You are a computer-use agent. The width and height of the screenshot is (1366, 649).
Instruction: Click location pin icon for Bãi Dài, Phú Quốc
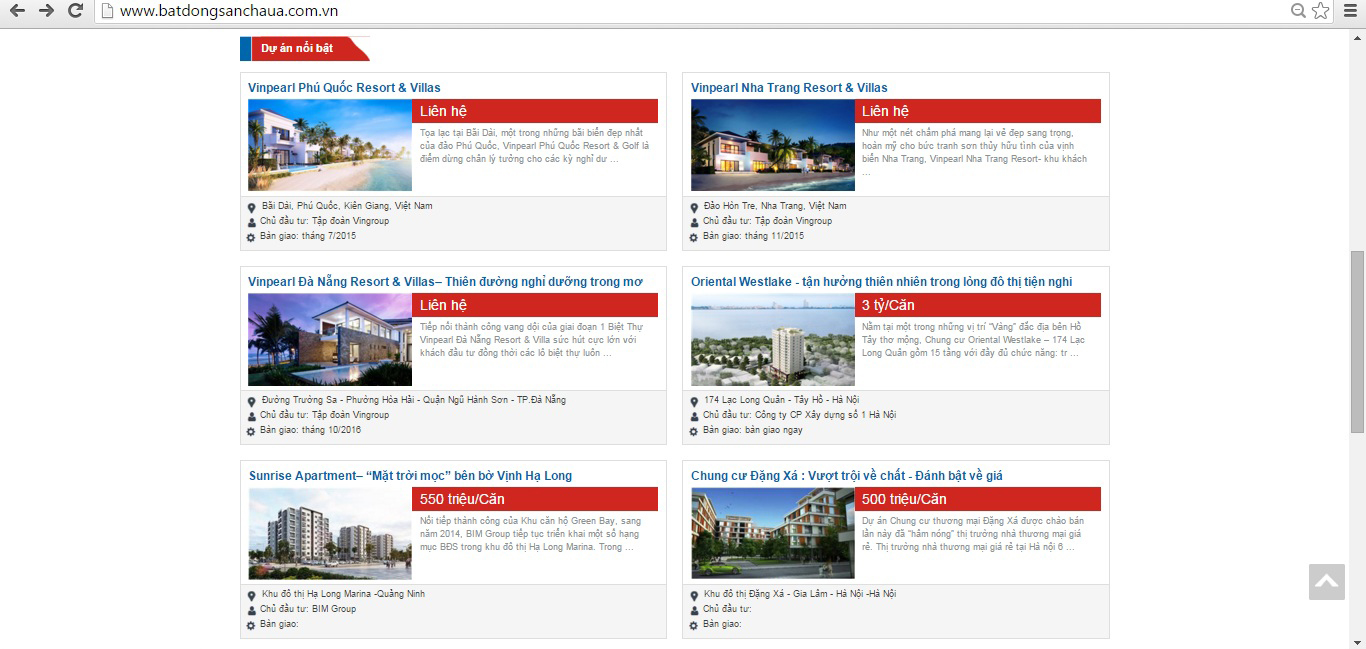[251, 207]
